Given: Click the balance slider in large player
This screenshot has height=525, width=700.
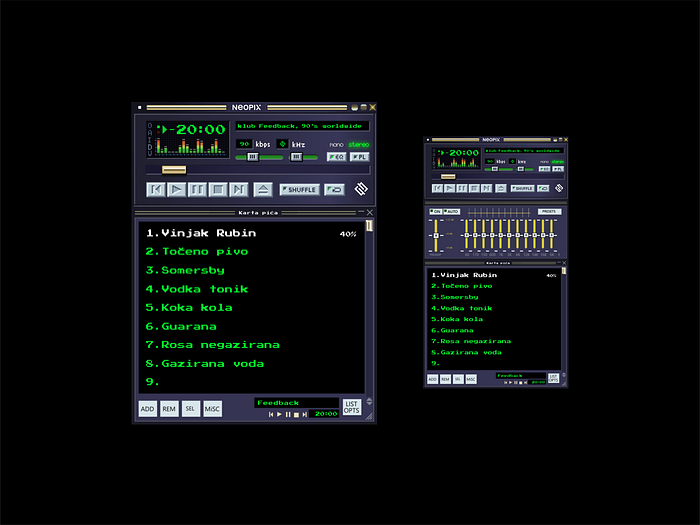Looking at the screenshot, I should click(x=296, y=157).
